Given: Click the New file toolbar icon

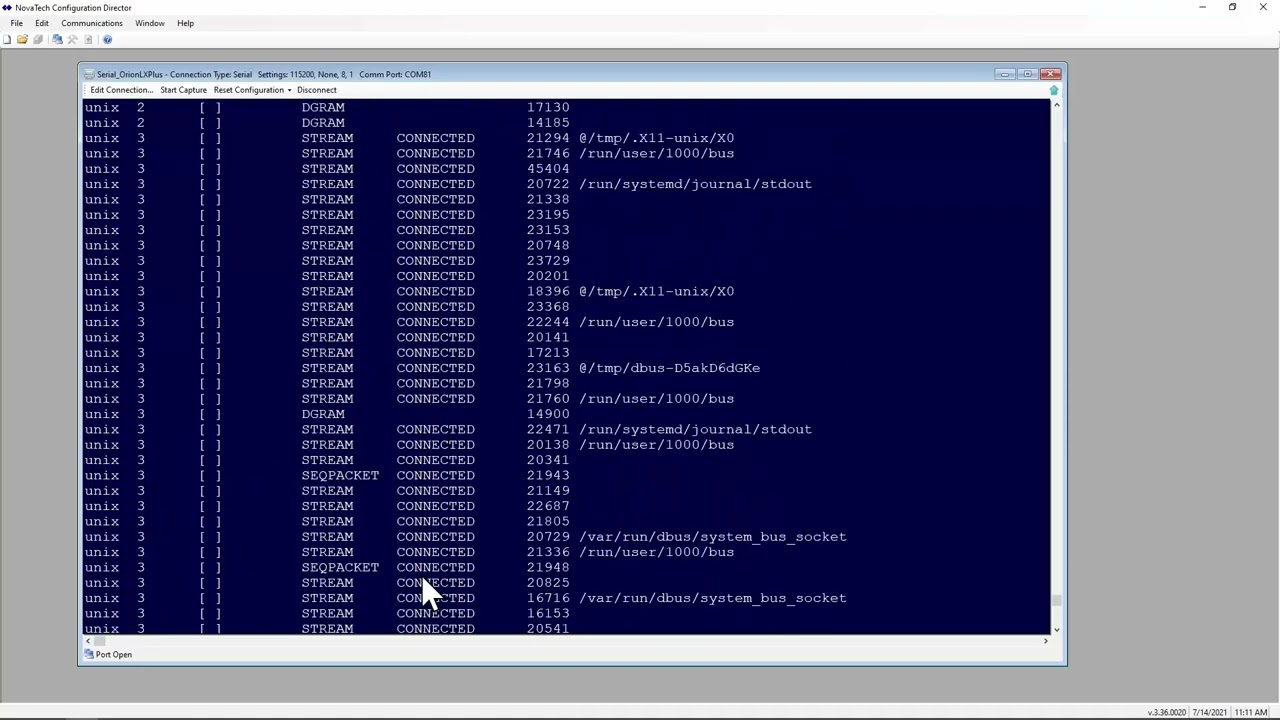Looking at the screenshot, I should tap(7, 40).
